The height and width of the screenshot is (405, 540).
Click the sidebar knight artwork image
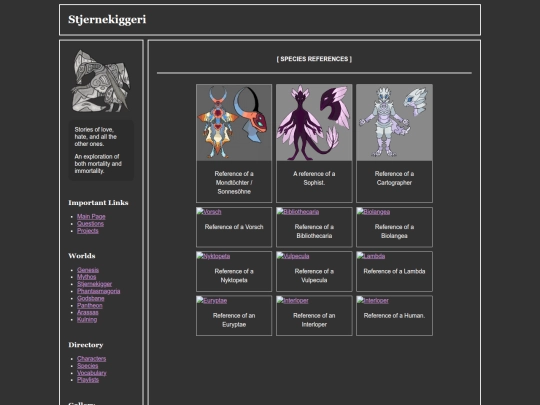101,81
